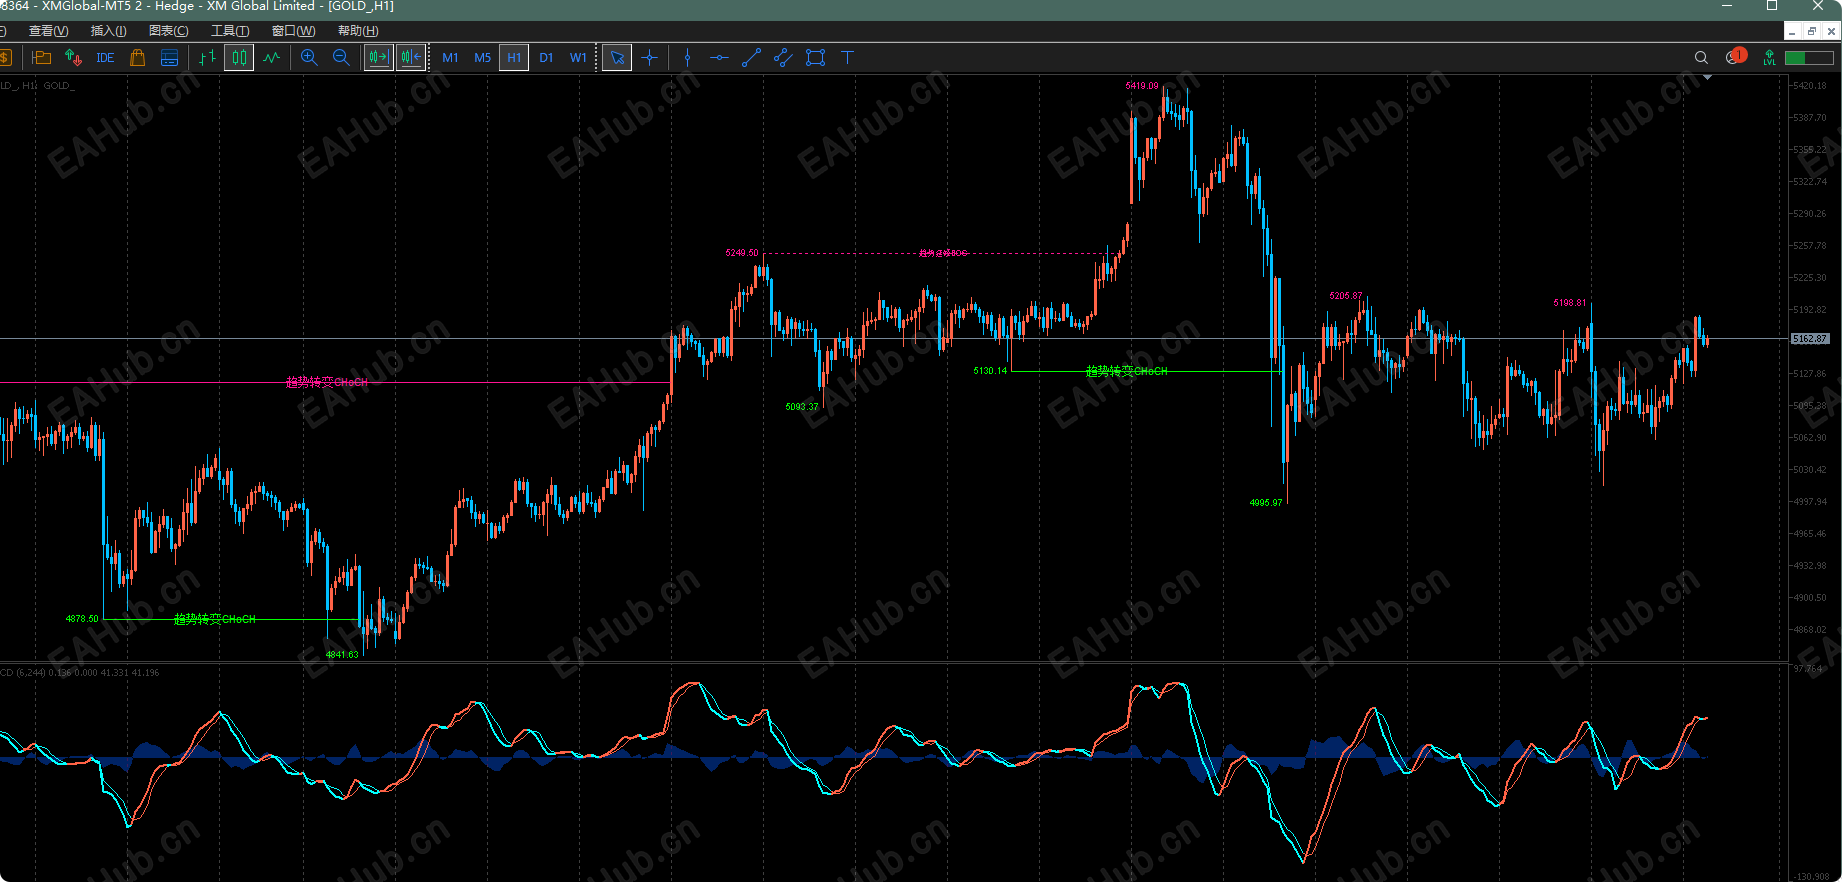Open the 查看(V) menu

[x=49, y=31]
